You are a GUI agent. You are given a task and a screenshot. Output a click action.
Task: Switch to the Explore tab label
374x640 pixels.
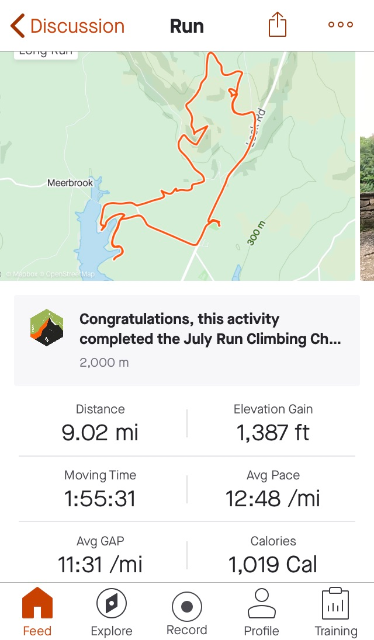(111, 631)
